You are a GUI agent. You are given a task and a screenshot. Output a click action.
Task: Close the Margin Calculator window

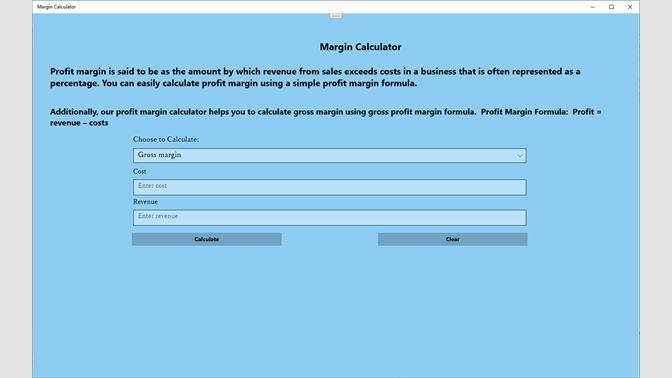click(x=630, y=7)
